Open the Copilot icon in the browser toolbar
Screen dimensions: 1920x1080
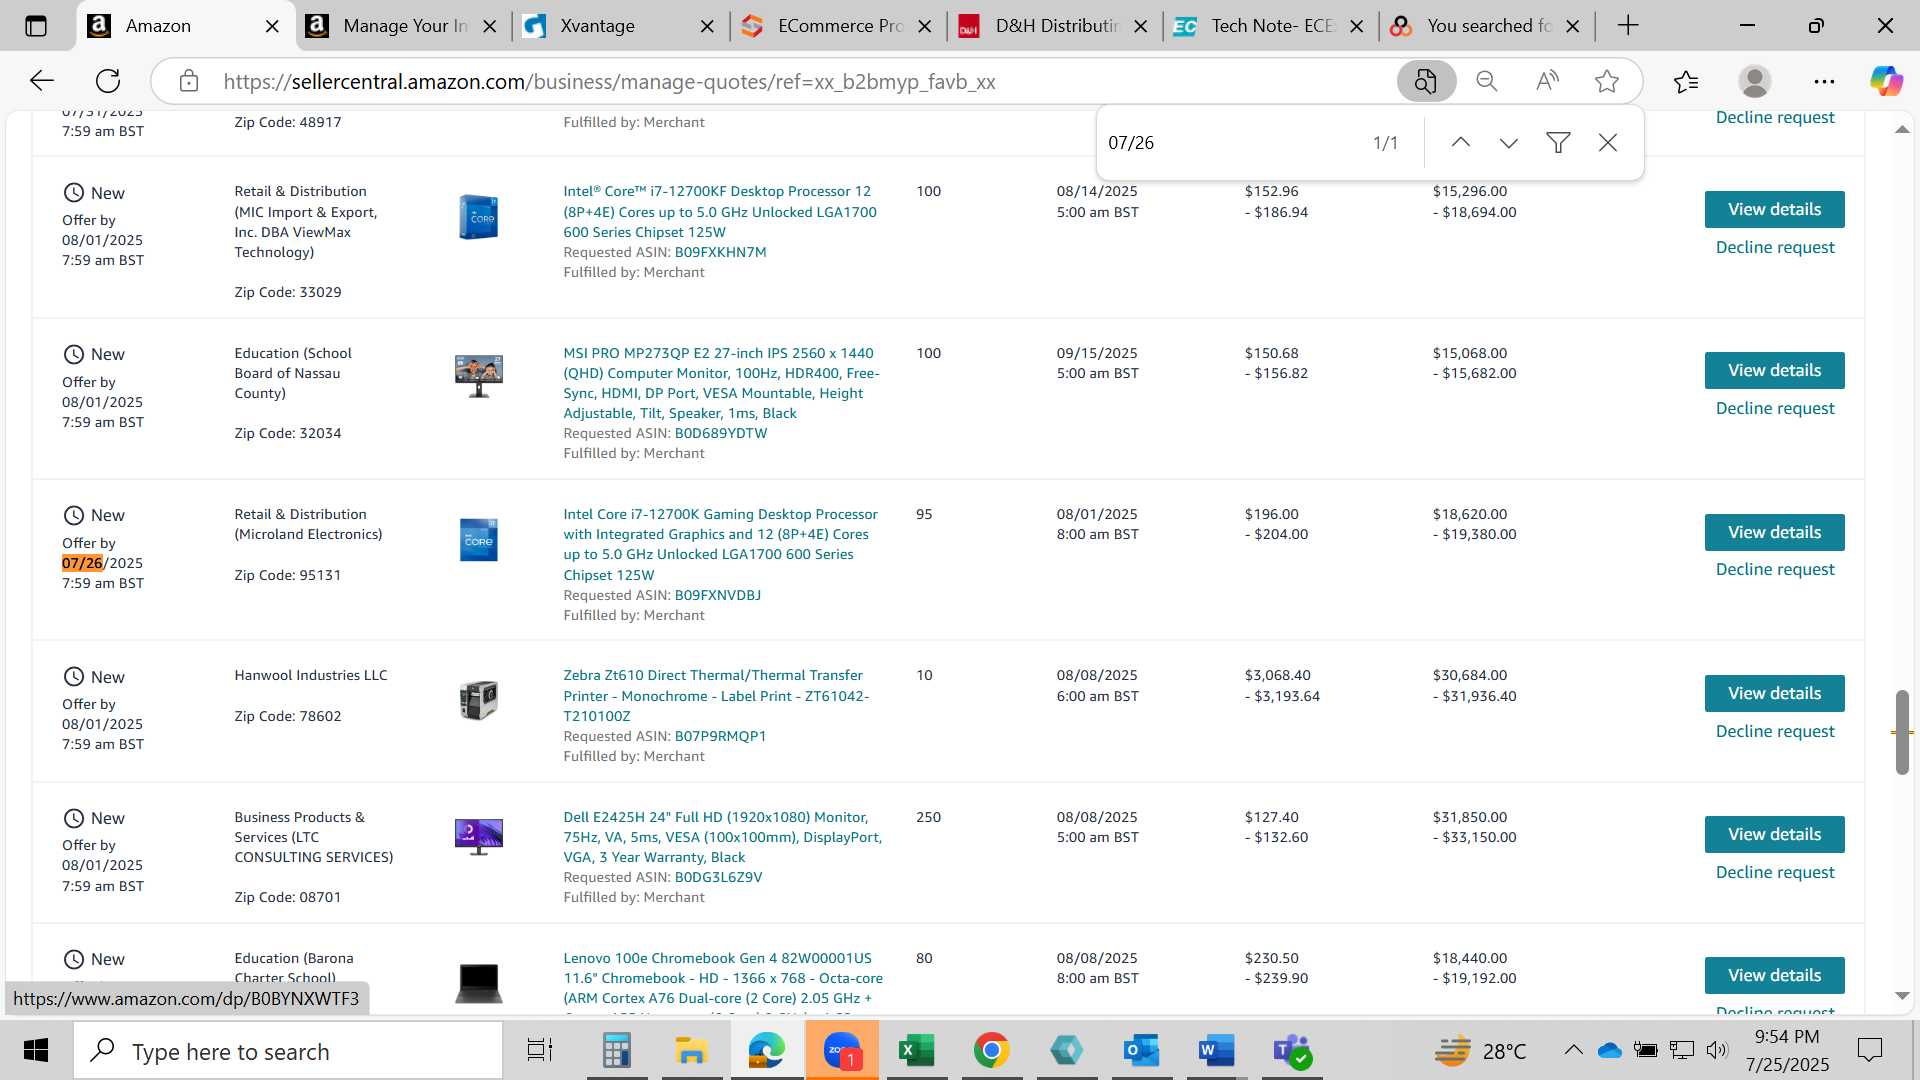[1886, 81]
